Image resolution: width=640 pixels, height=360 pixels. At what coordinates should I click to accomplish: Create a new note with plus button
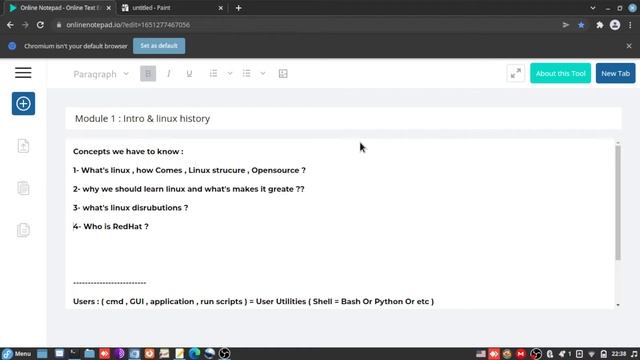[23, 104]
